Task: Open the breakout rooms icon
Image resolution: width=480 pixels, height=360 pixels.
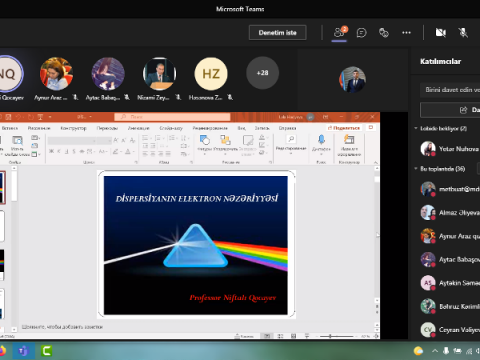Action: 384,33
